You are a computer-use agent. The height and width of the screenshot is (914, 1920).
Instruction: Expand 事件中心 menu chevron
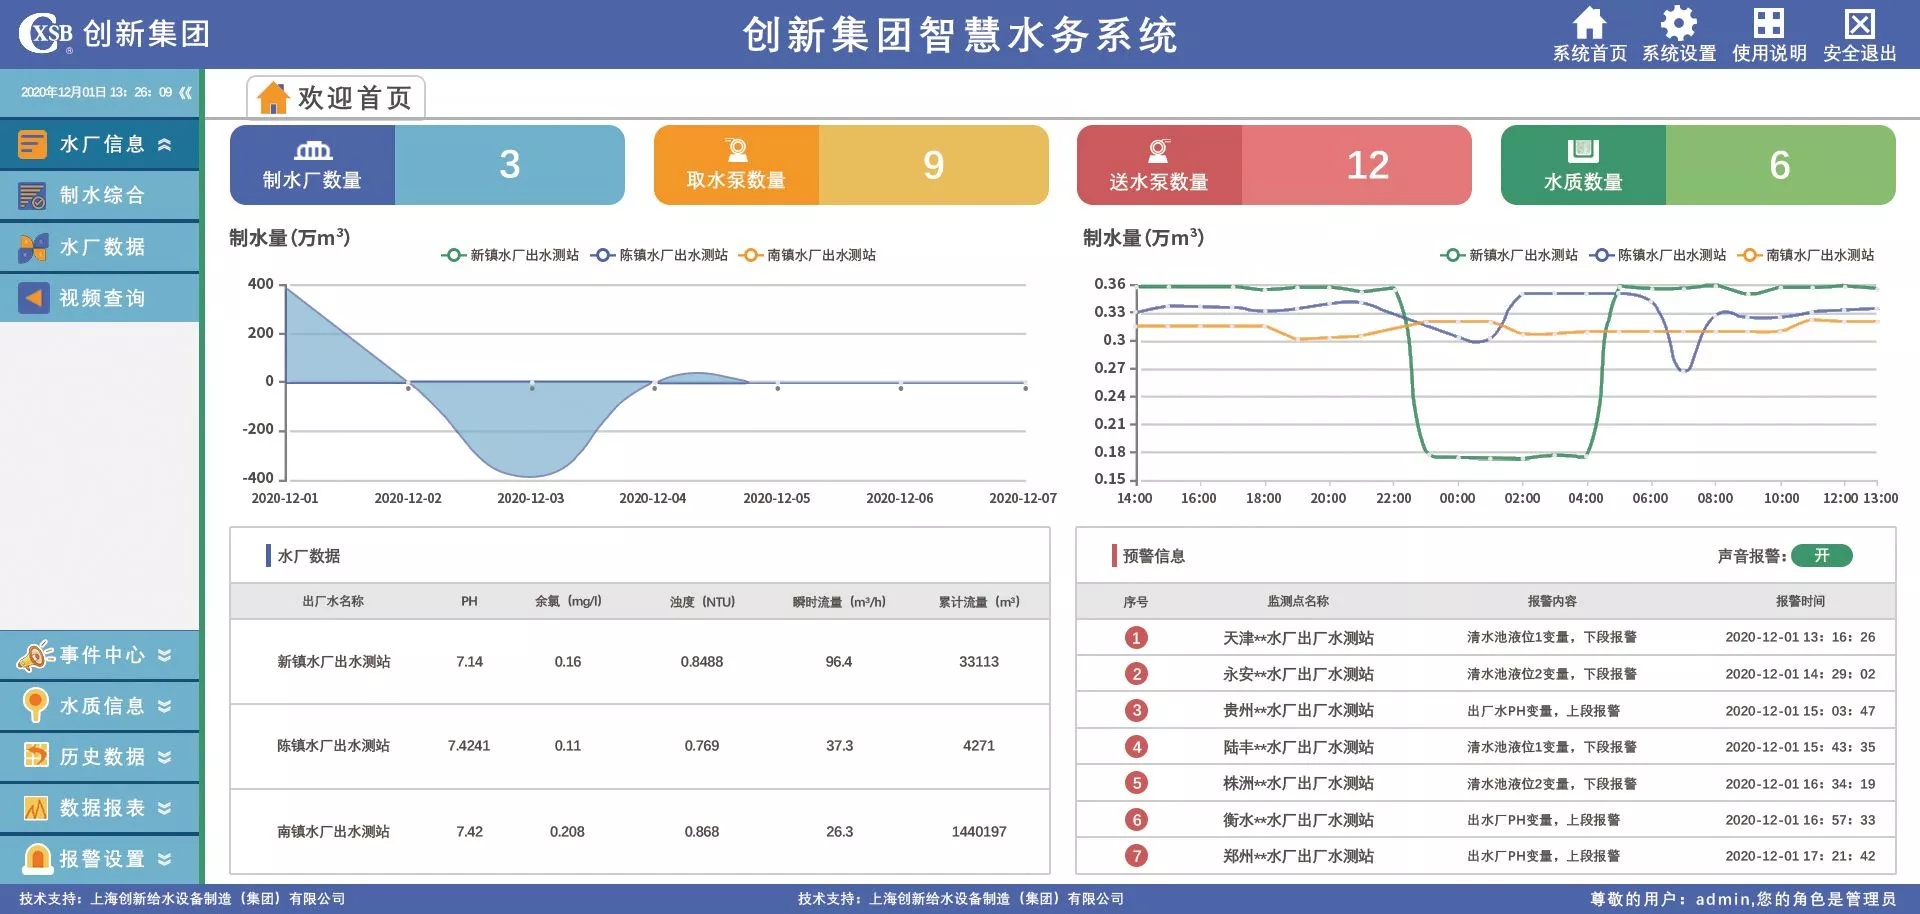click(165, 655)
